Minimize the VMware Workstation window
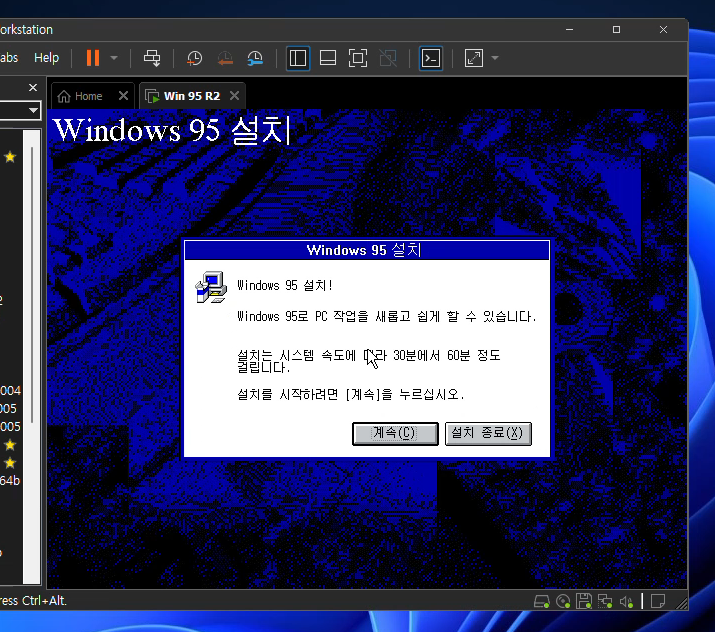Screen dimensions: 715x632 pos(570,30)
